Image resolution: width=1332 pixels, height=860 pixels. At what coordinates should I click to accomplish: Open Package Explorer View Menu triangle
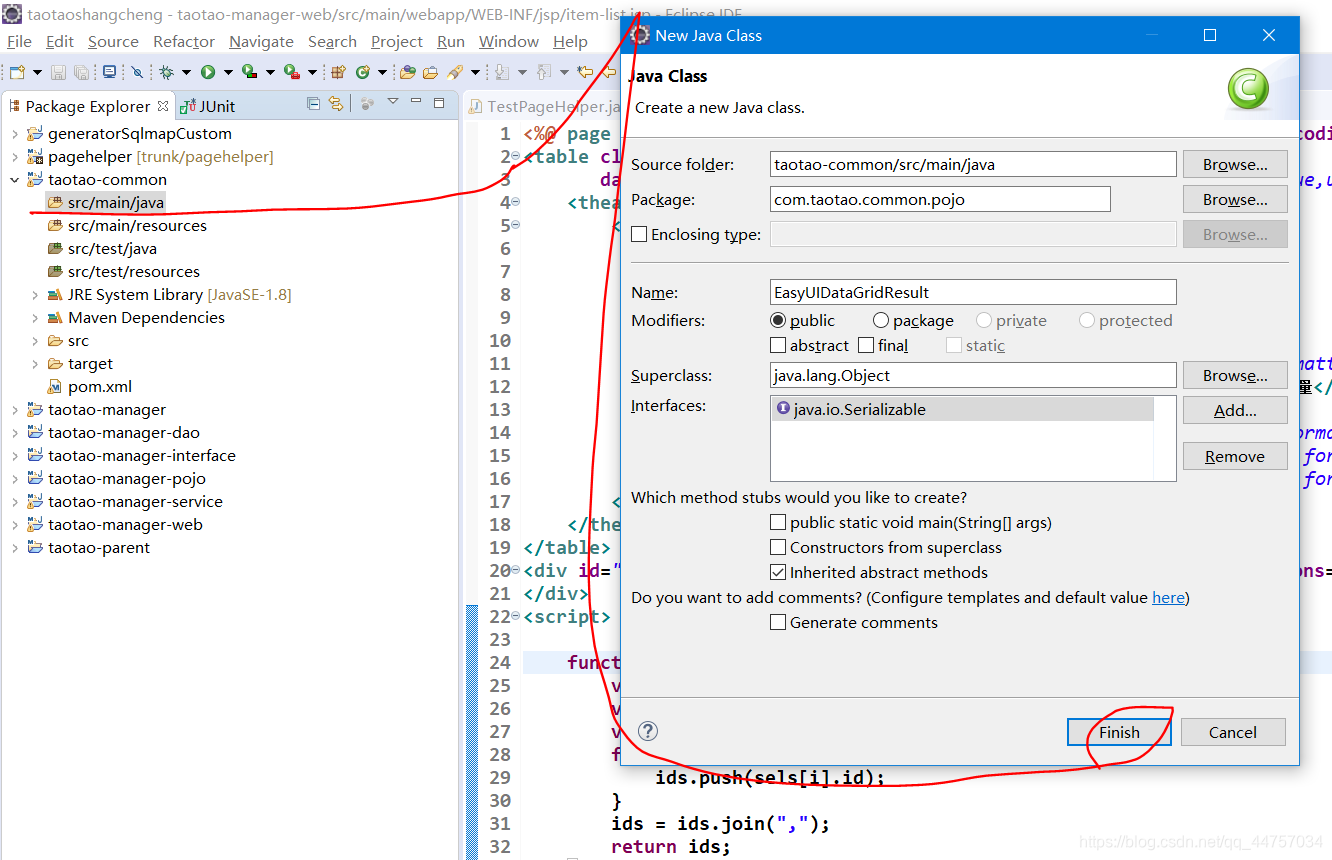pyautogui.click(x=393, y=101)
